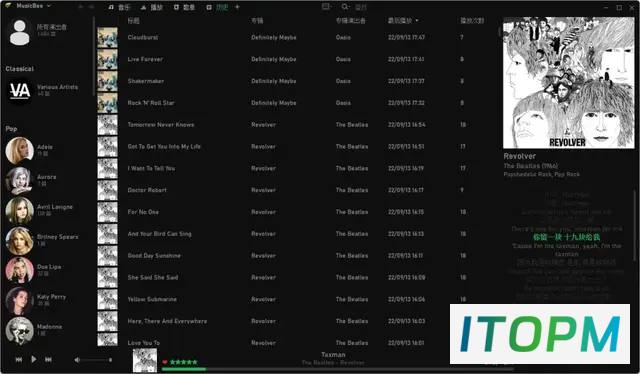
Task: Select Various Artists VA icon
Action: (x=20, y=90)
